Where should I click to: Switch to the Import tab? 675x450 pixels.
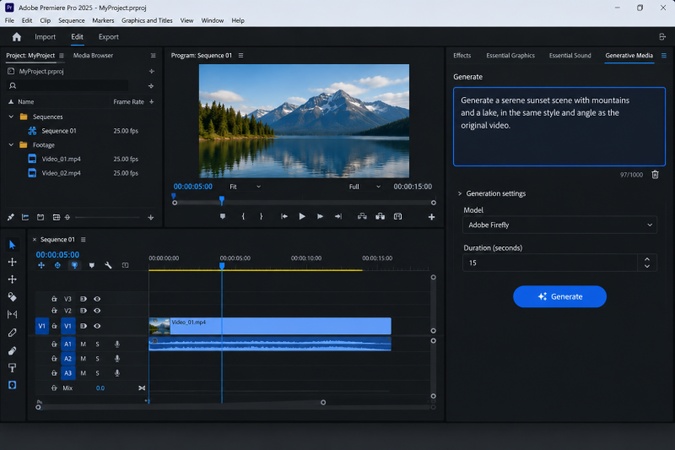(x=45, y=37)
